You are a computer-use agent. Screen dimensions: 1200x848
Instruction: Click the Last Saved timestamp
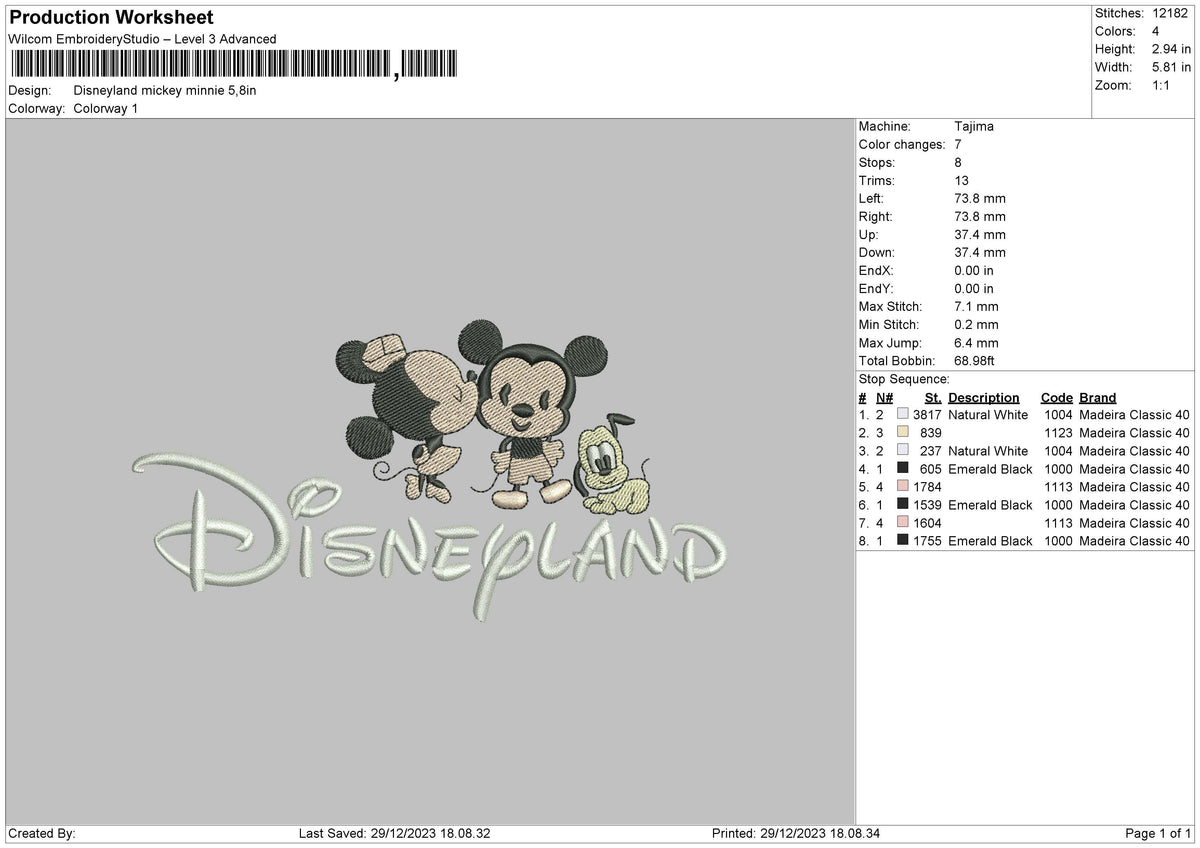[395, 834]
